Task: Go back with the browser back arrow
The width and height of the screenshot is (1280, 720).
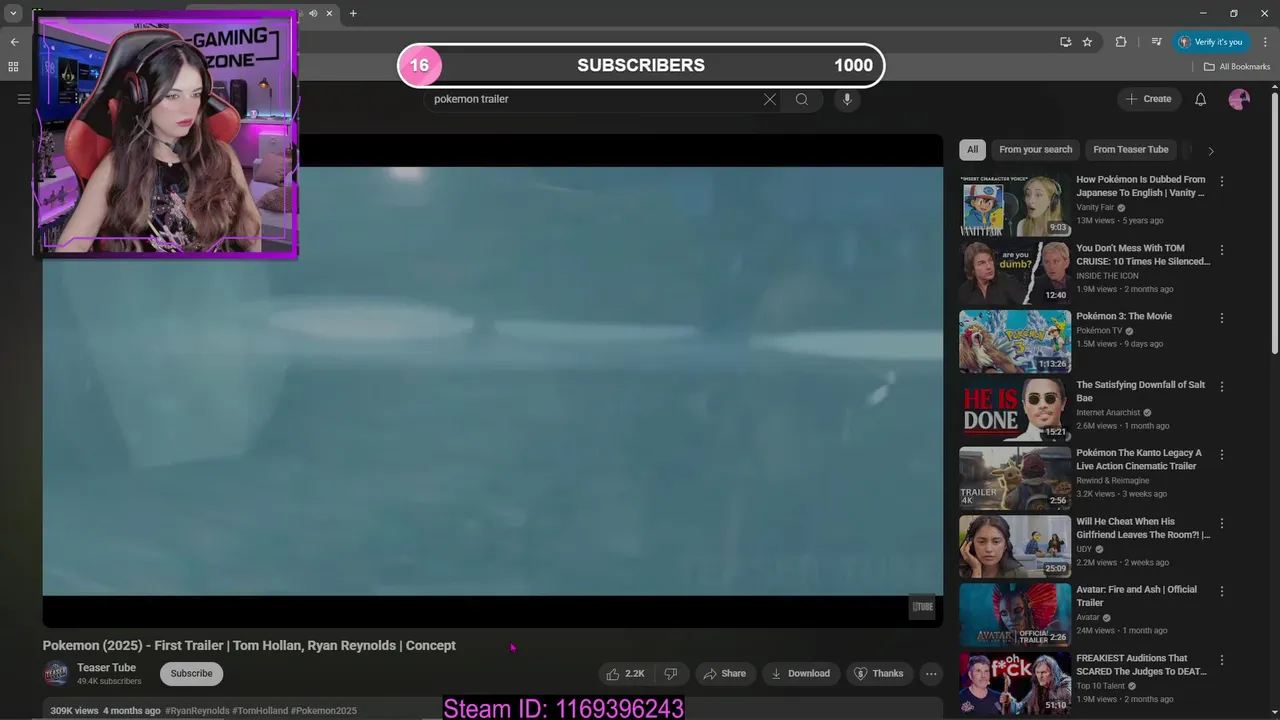Action: click(x=14, y=42)
